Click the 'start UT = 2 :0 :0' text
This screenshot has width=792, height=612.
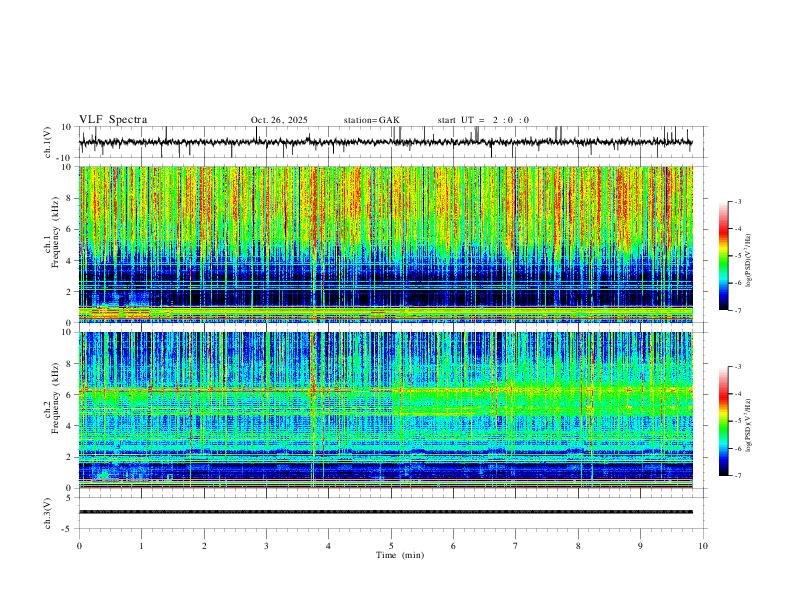483,120
